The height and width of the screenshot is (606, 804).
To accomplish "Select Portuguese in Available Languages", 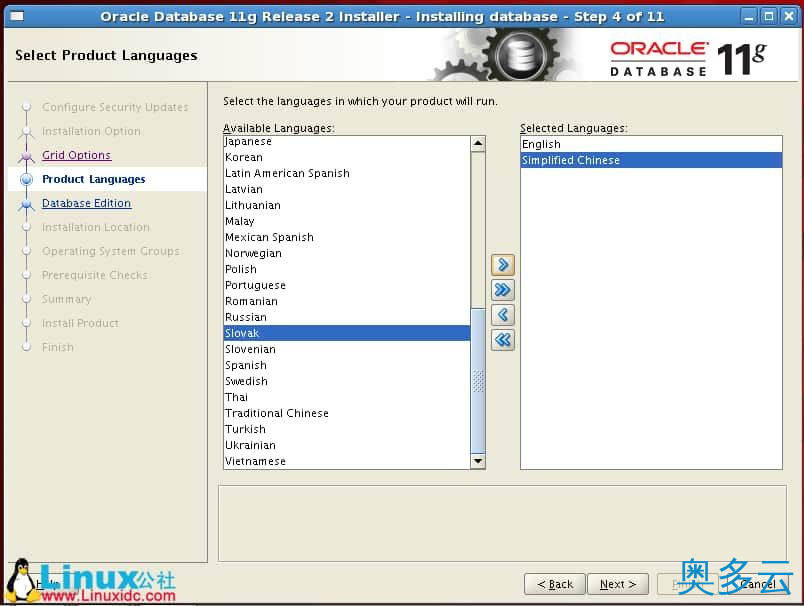I will pyautogui.click(x=347, y=285).
